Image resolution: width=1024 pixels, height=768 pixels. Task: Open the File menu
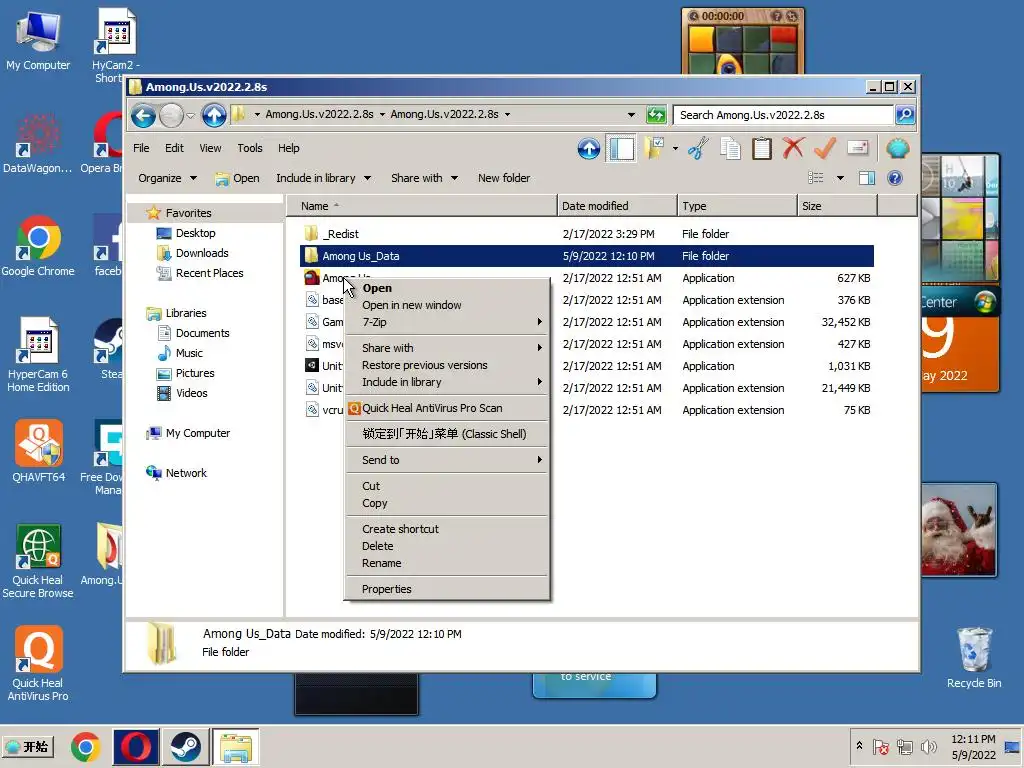(141, 148)
